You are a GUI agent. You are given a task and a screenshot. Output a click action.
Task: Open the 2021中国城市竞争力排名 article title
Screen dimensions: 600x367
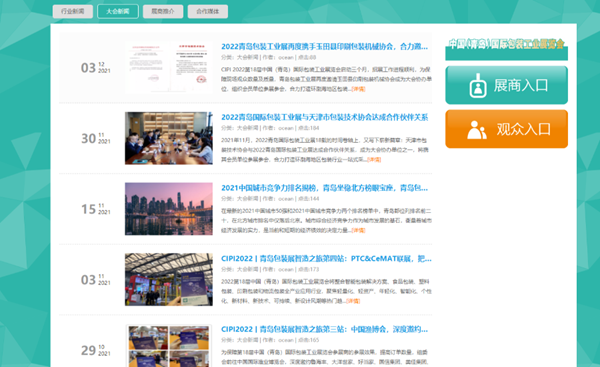click(324, 188)
